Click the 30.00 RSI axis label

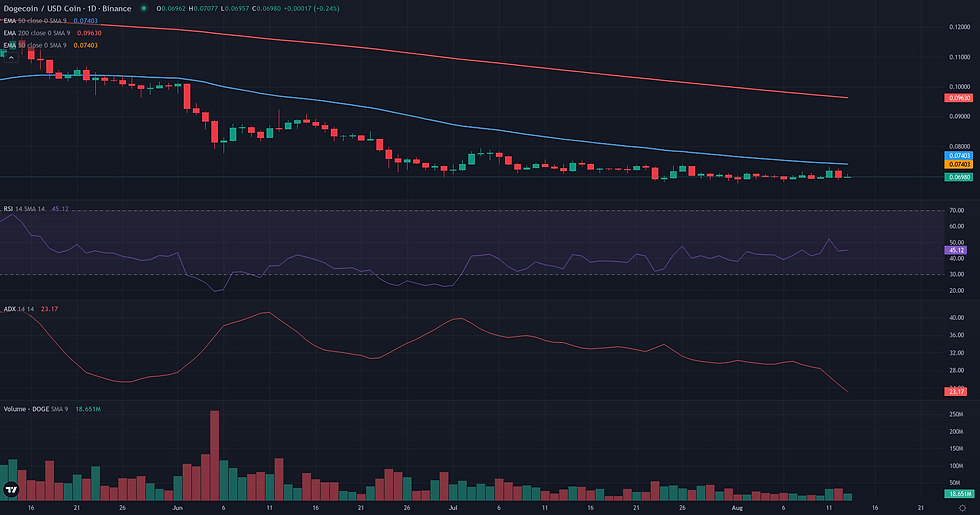point(956,274)
